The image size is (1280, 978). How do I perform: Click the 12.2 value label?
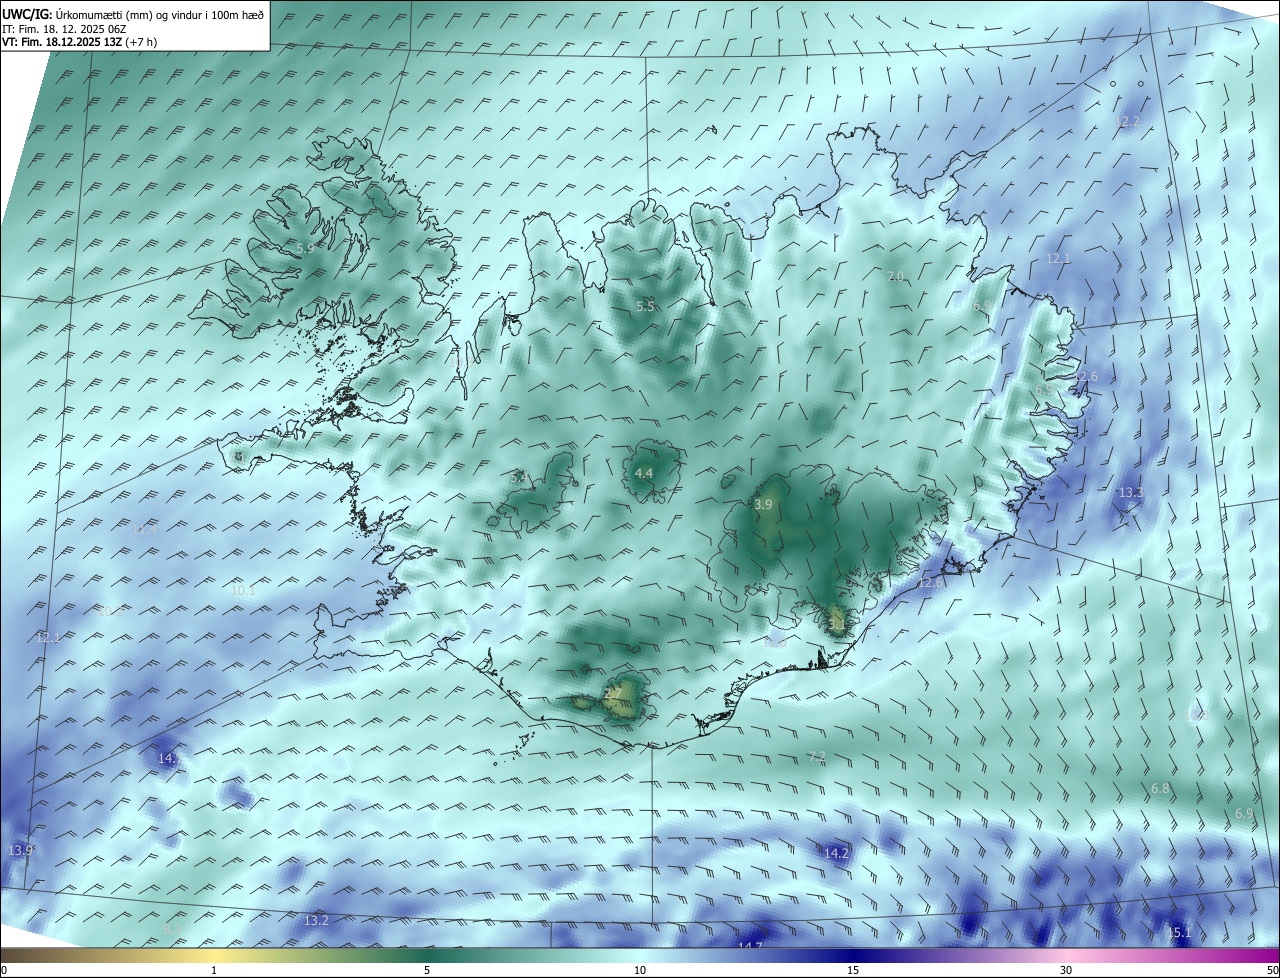click(1127, 122)
